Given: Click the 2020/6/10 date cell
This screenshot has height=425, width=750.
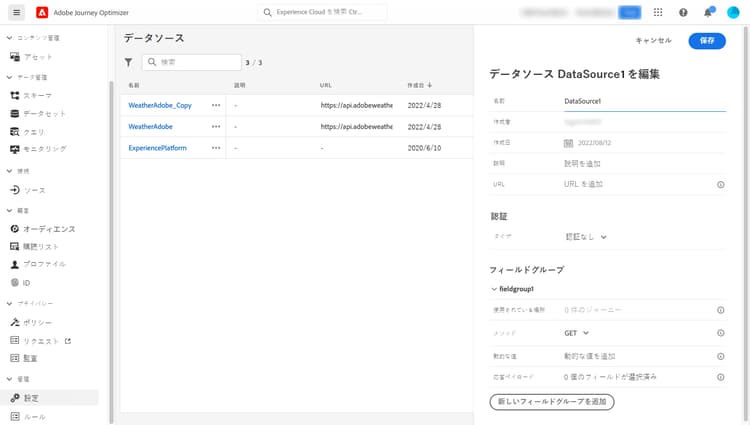Looking at the screenshot, I should 424,148.
